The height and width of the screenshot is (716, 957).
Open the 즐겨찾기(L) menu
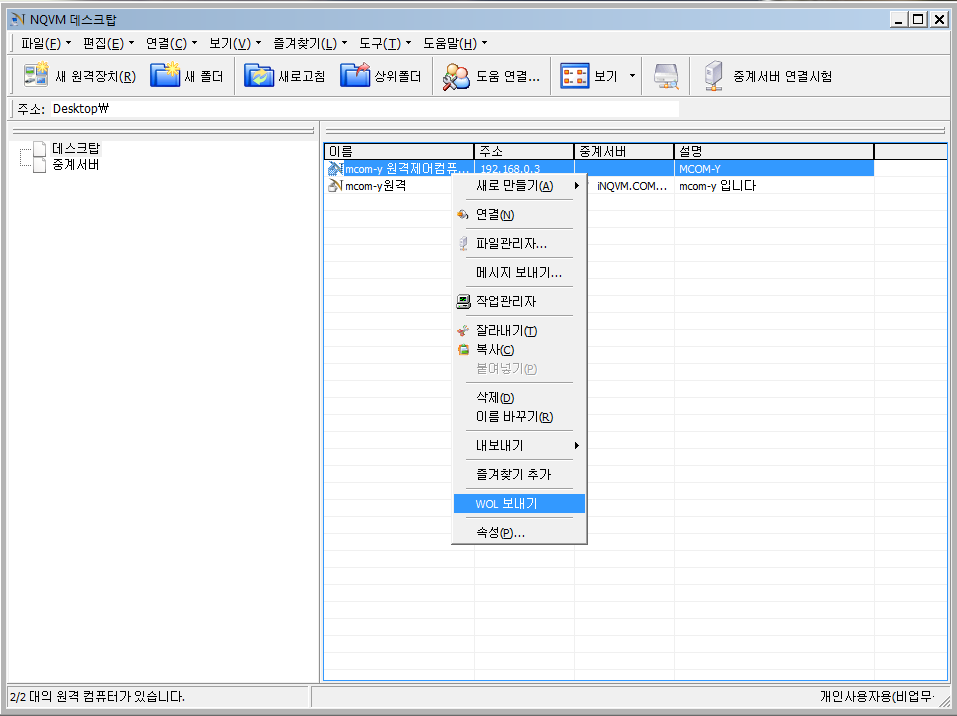coord(310,43)
